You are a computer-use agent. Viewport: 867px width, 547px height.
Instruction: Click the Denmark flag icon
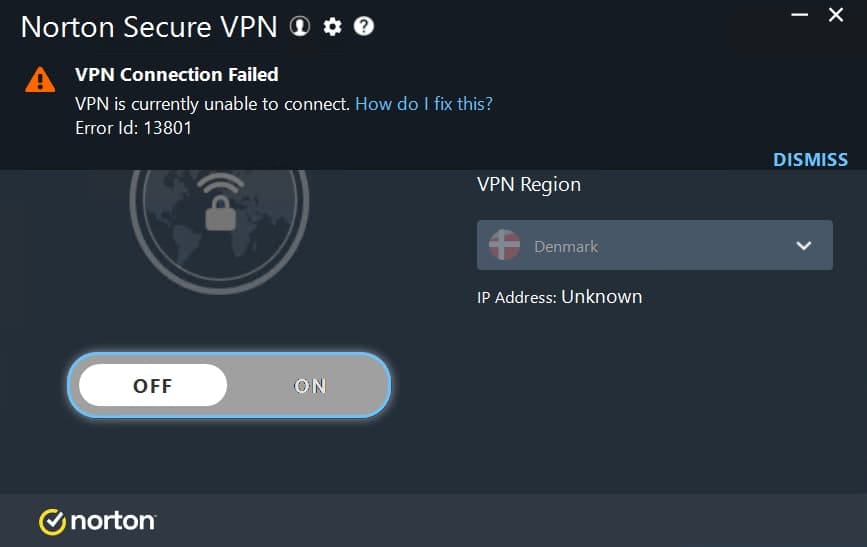click(504, 245)
